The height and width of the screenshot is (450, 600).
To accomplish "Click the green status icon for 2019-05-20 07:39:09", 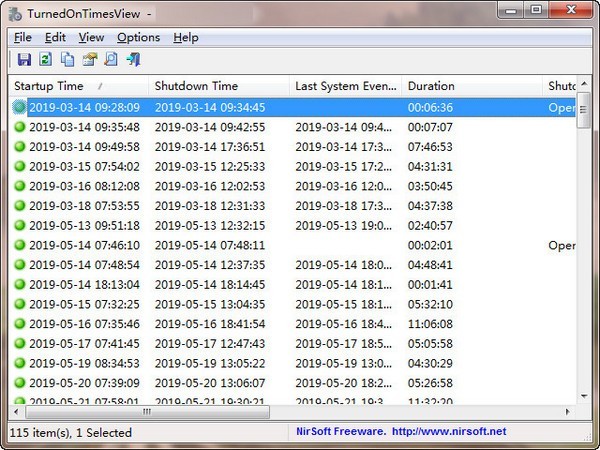I will [x=19, y=382].
